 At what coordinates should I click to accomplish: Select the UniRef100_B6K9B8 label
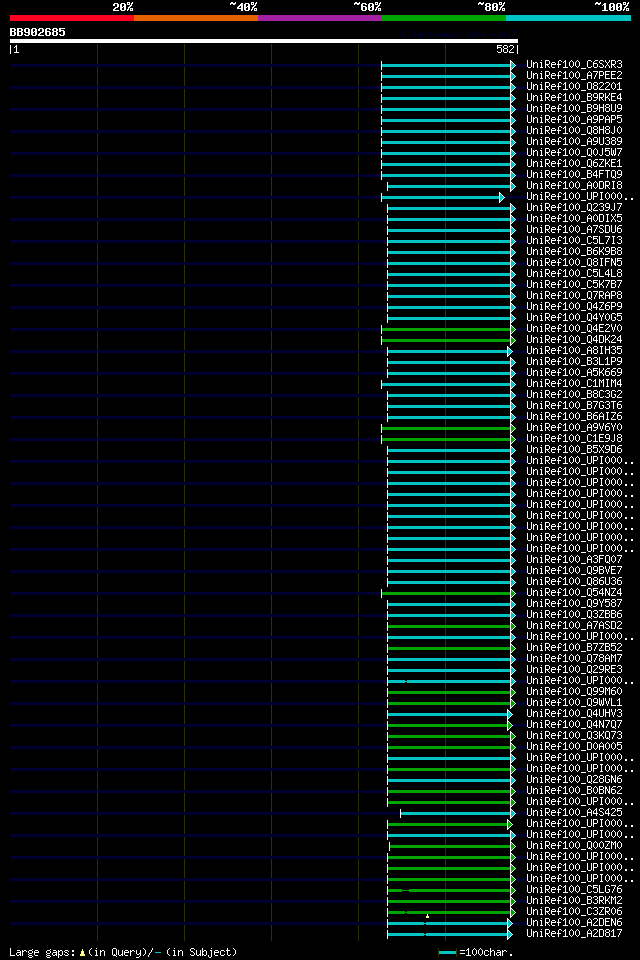(x=574, y=252)
